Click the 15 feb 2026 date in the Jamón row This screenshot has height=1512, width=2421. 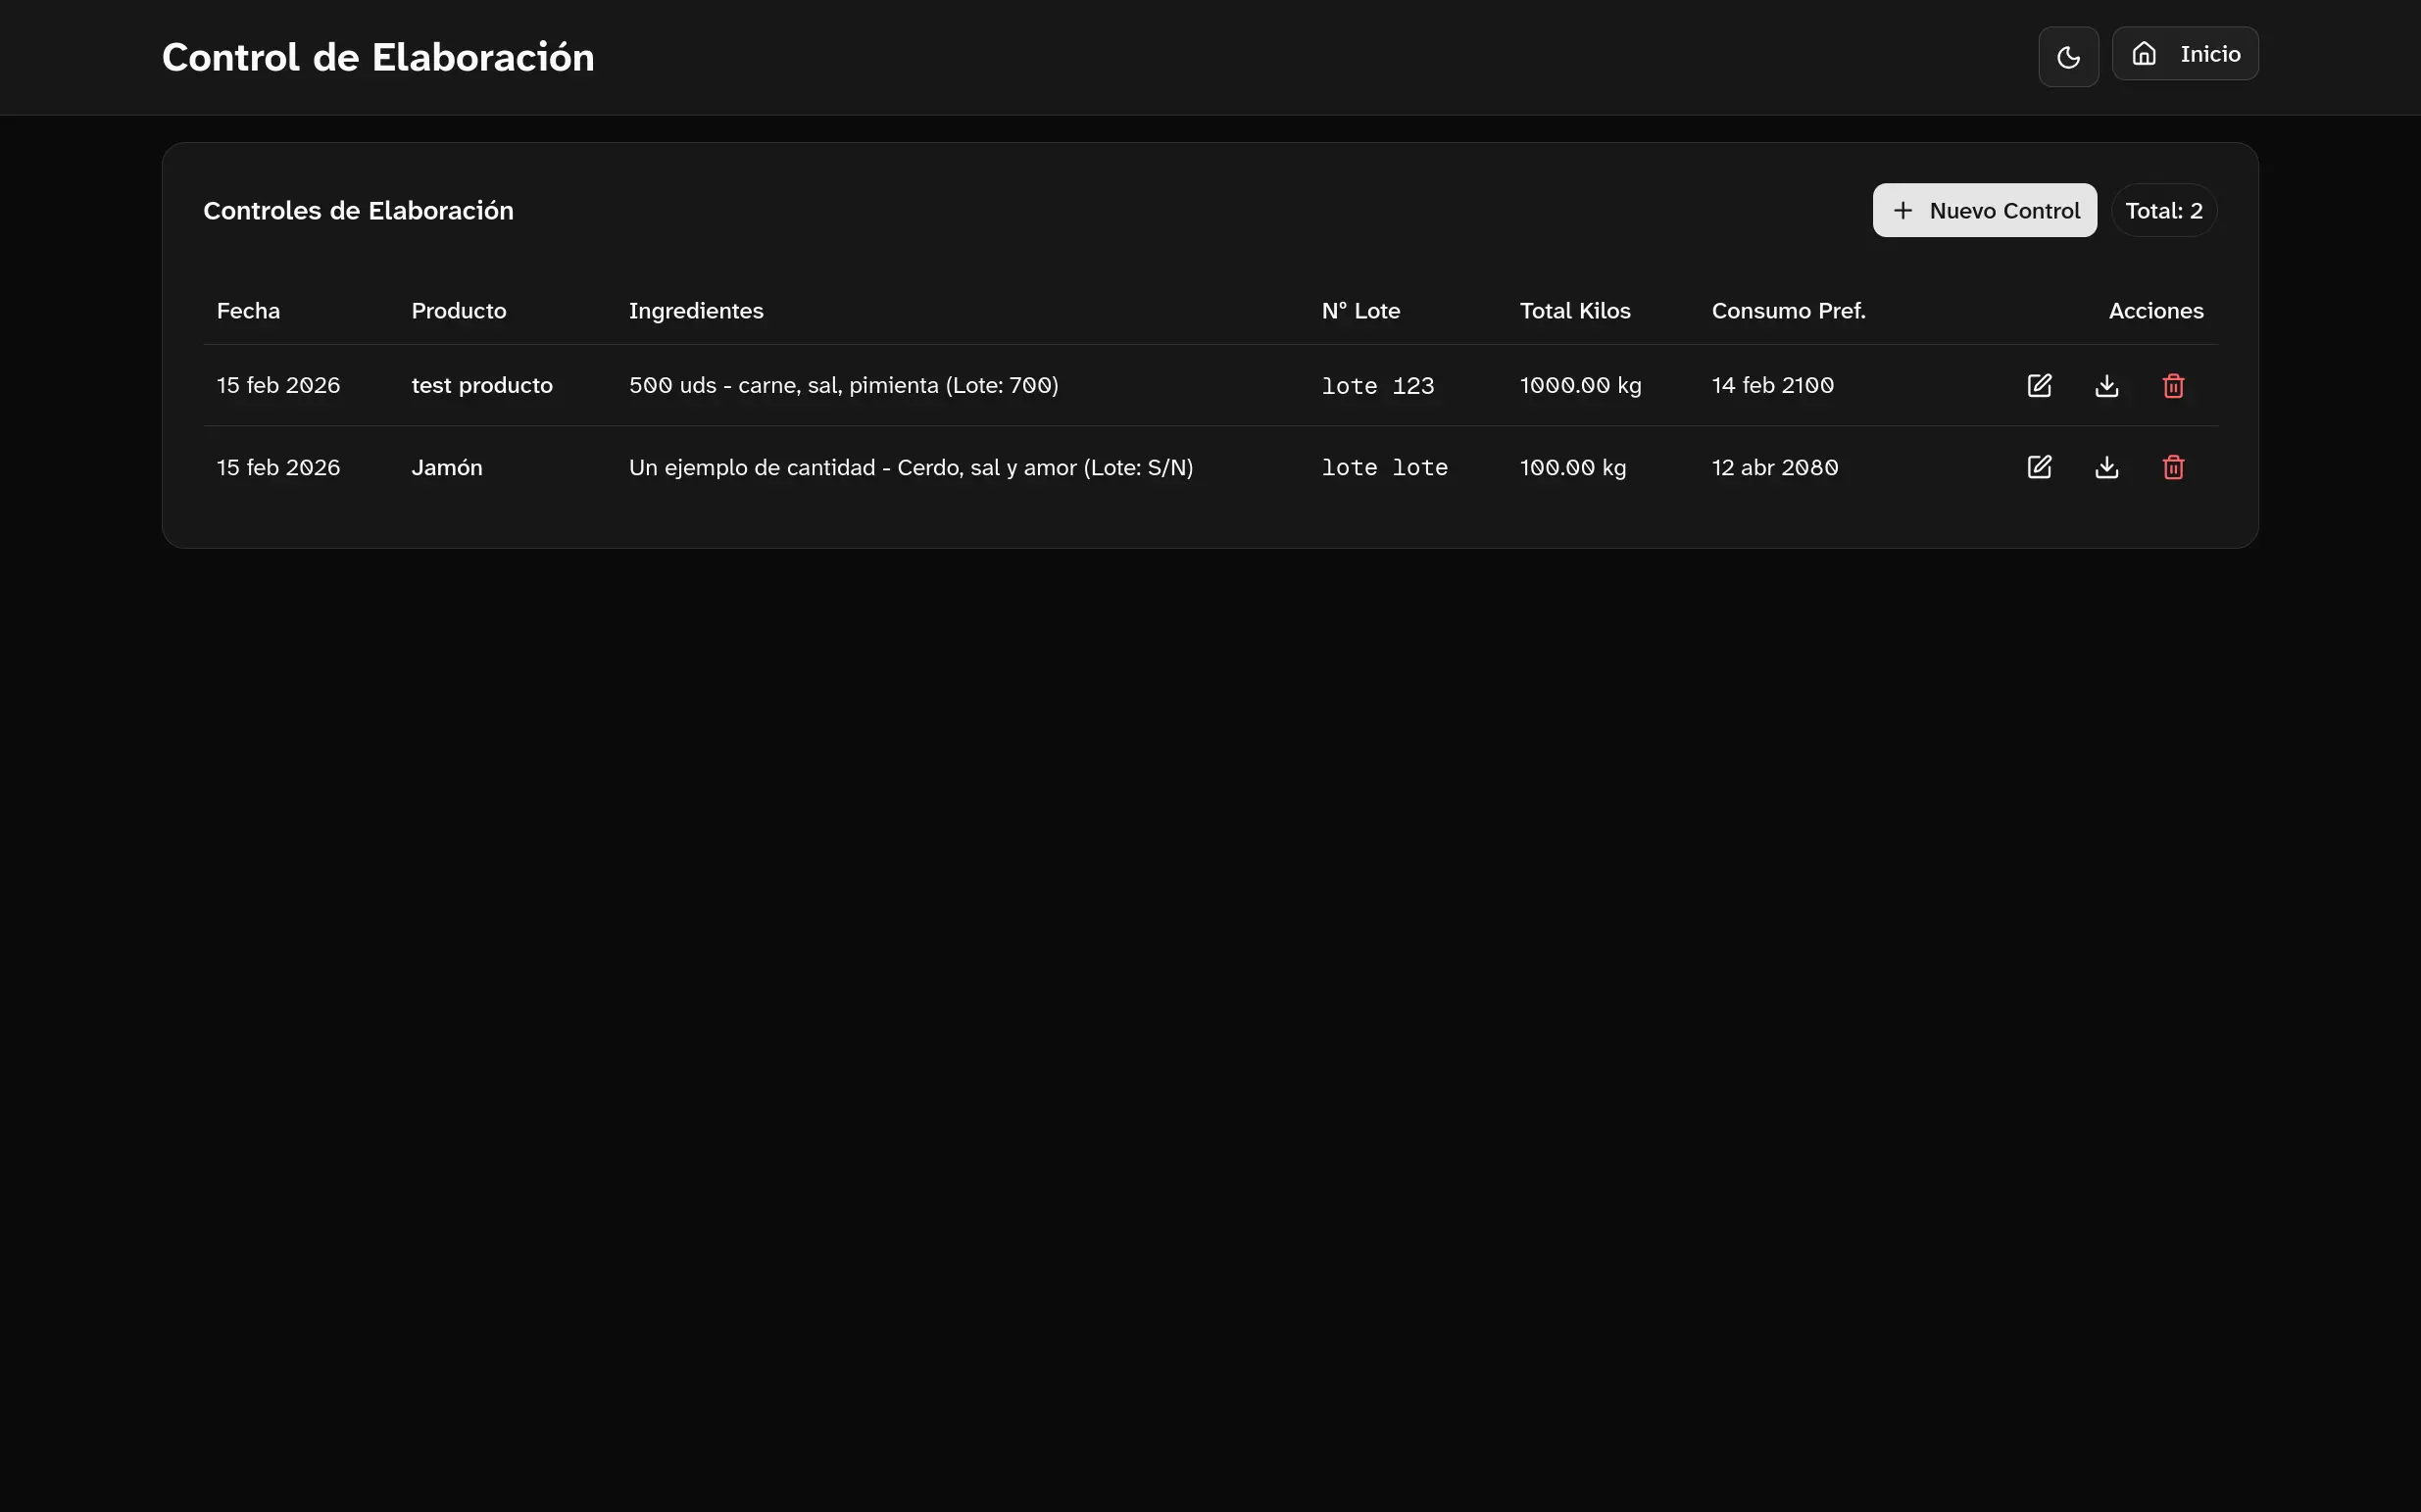pos(278,467)
